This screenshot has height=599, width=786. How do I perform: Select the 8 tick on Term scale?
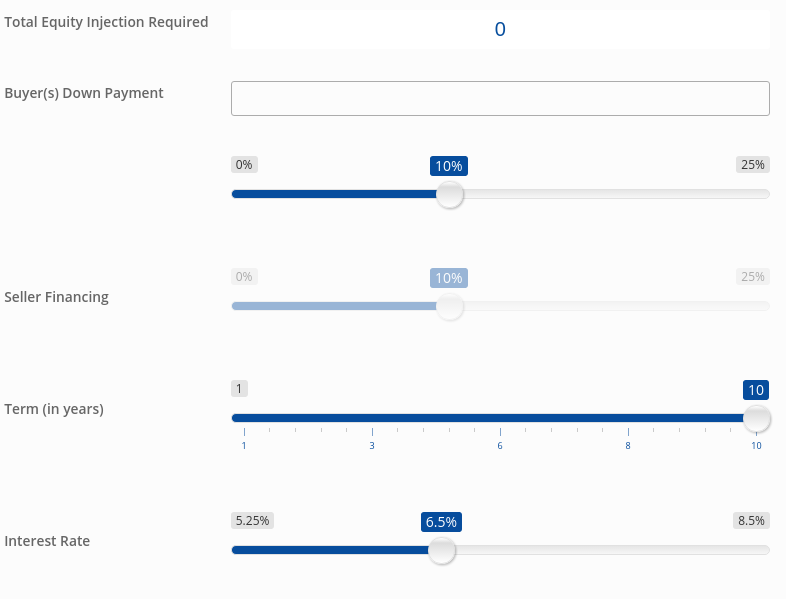tap(628, 445)
